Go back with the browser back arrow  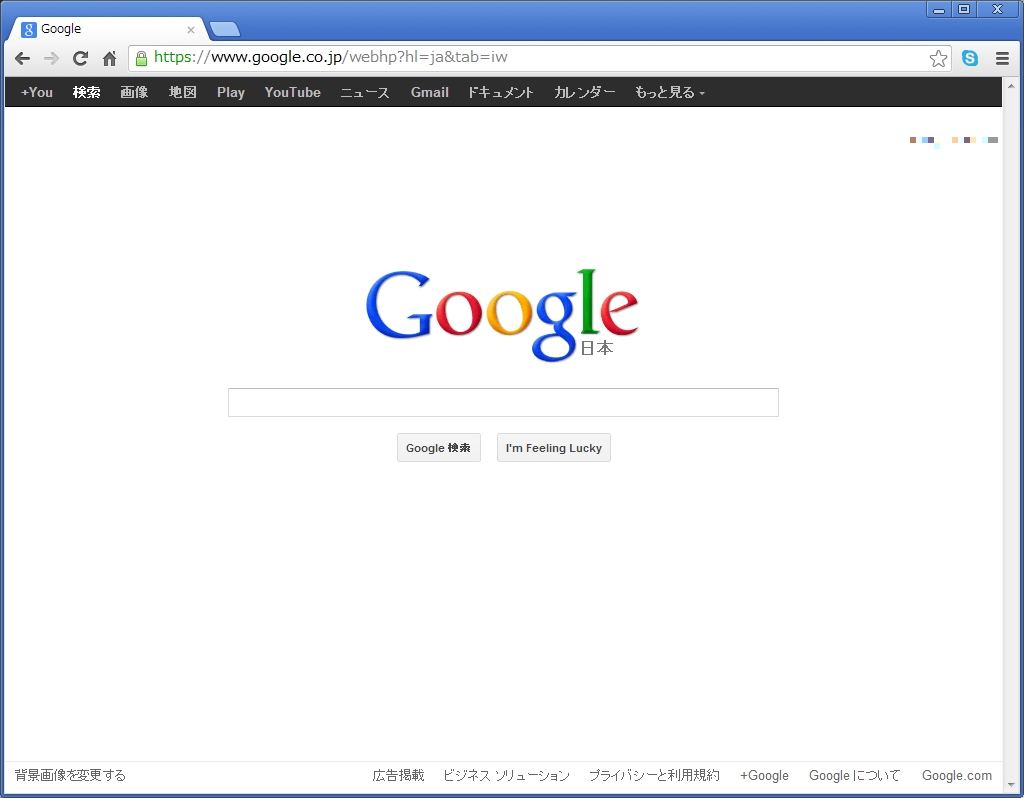coord(22,59)
